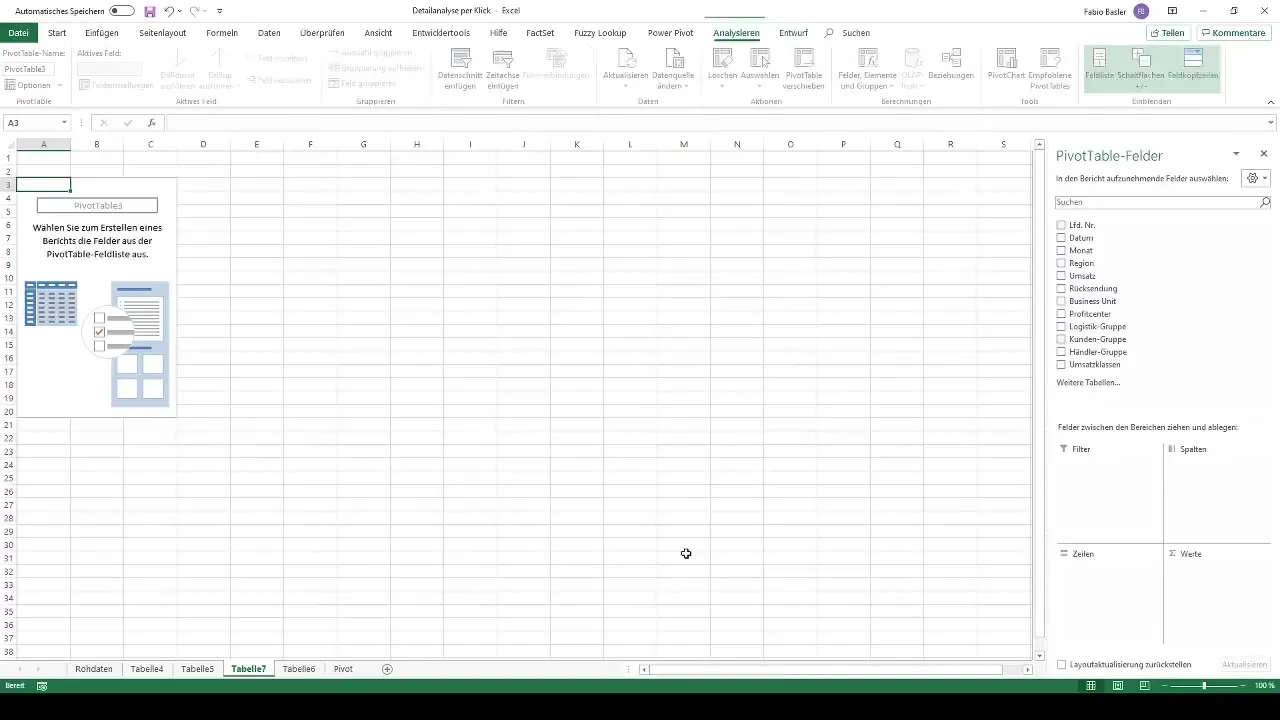Switch to the Power Pivot tab

tap(670, 33)
